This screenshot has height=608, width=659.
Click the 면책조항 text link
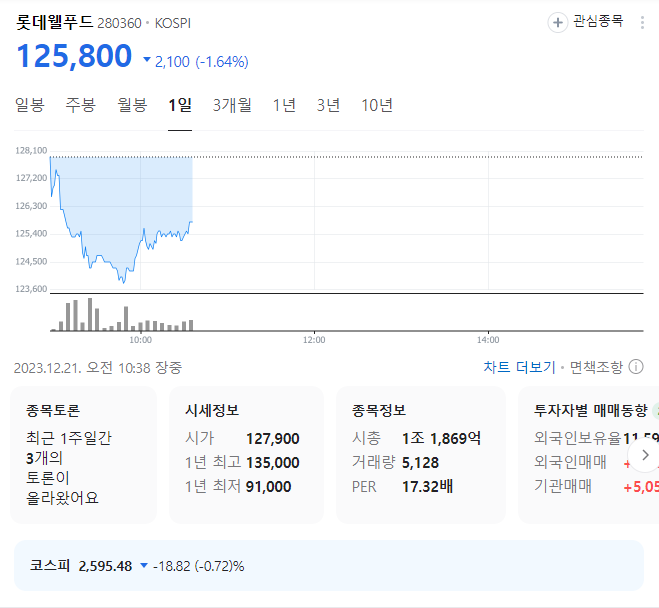pos(596,367)
